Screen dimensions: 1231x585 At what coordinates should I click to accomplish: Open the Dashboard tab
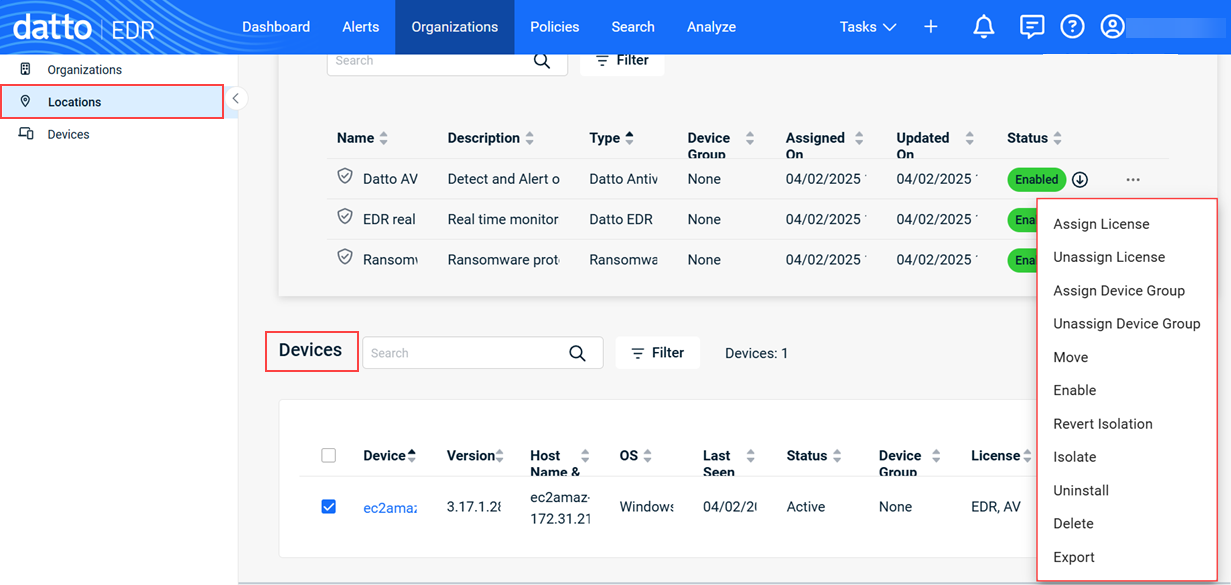(x=276, y=27)
